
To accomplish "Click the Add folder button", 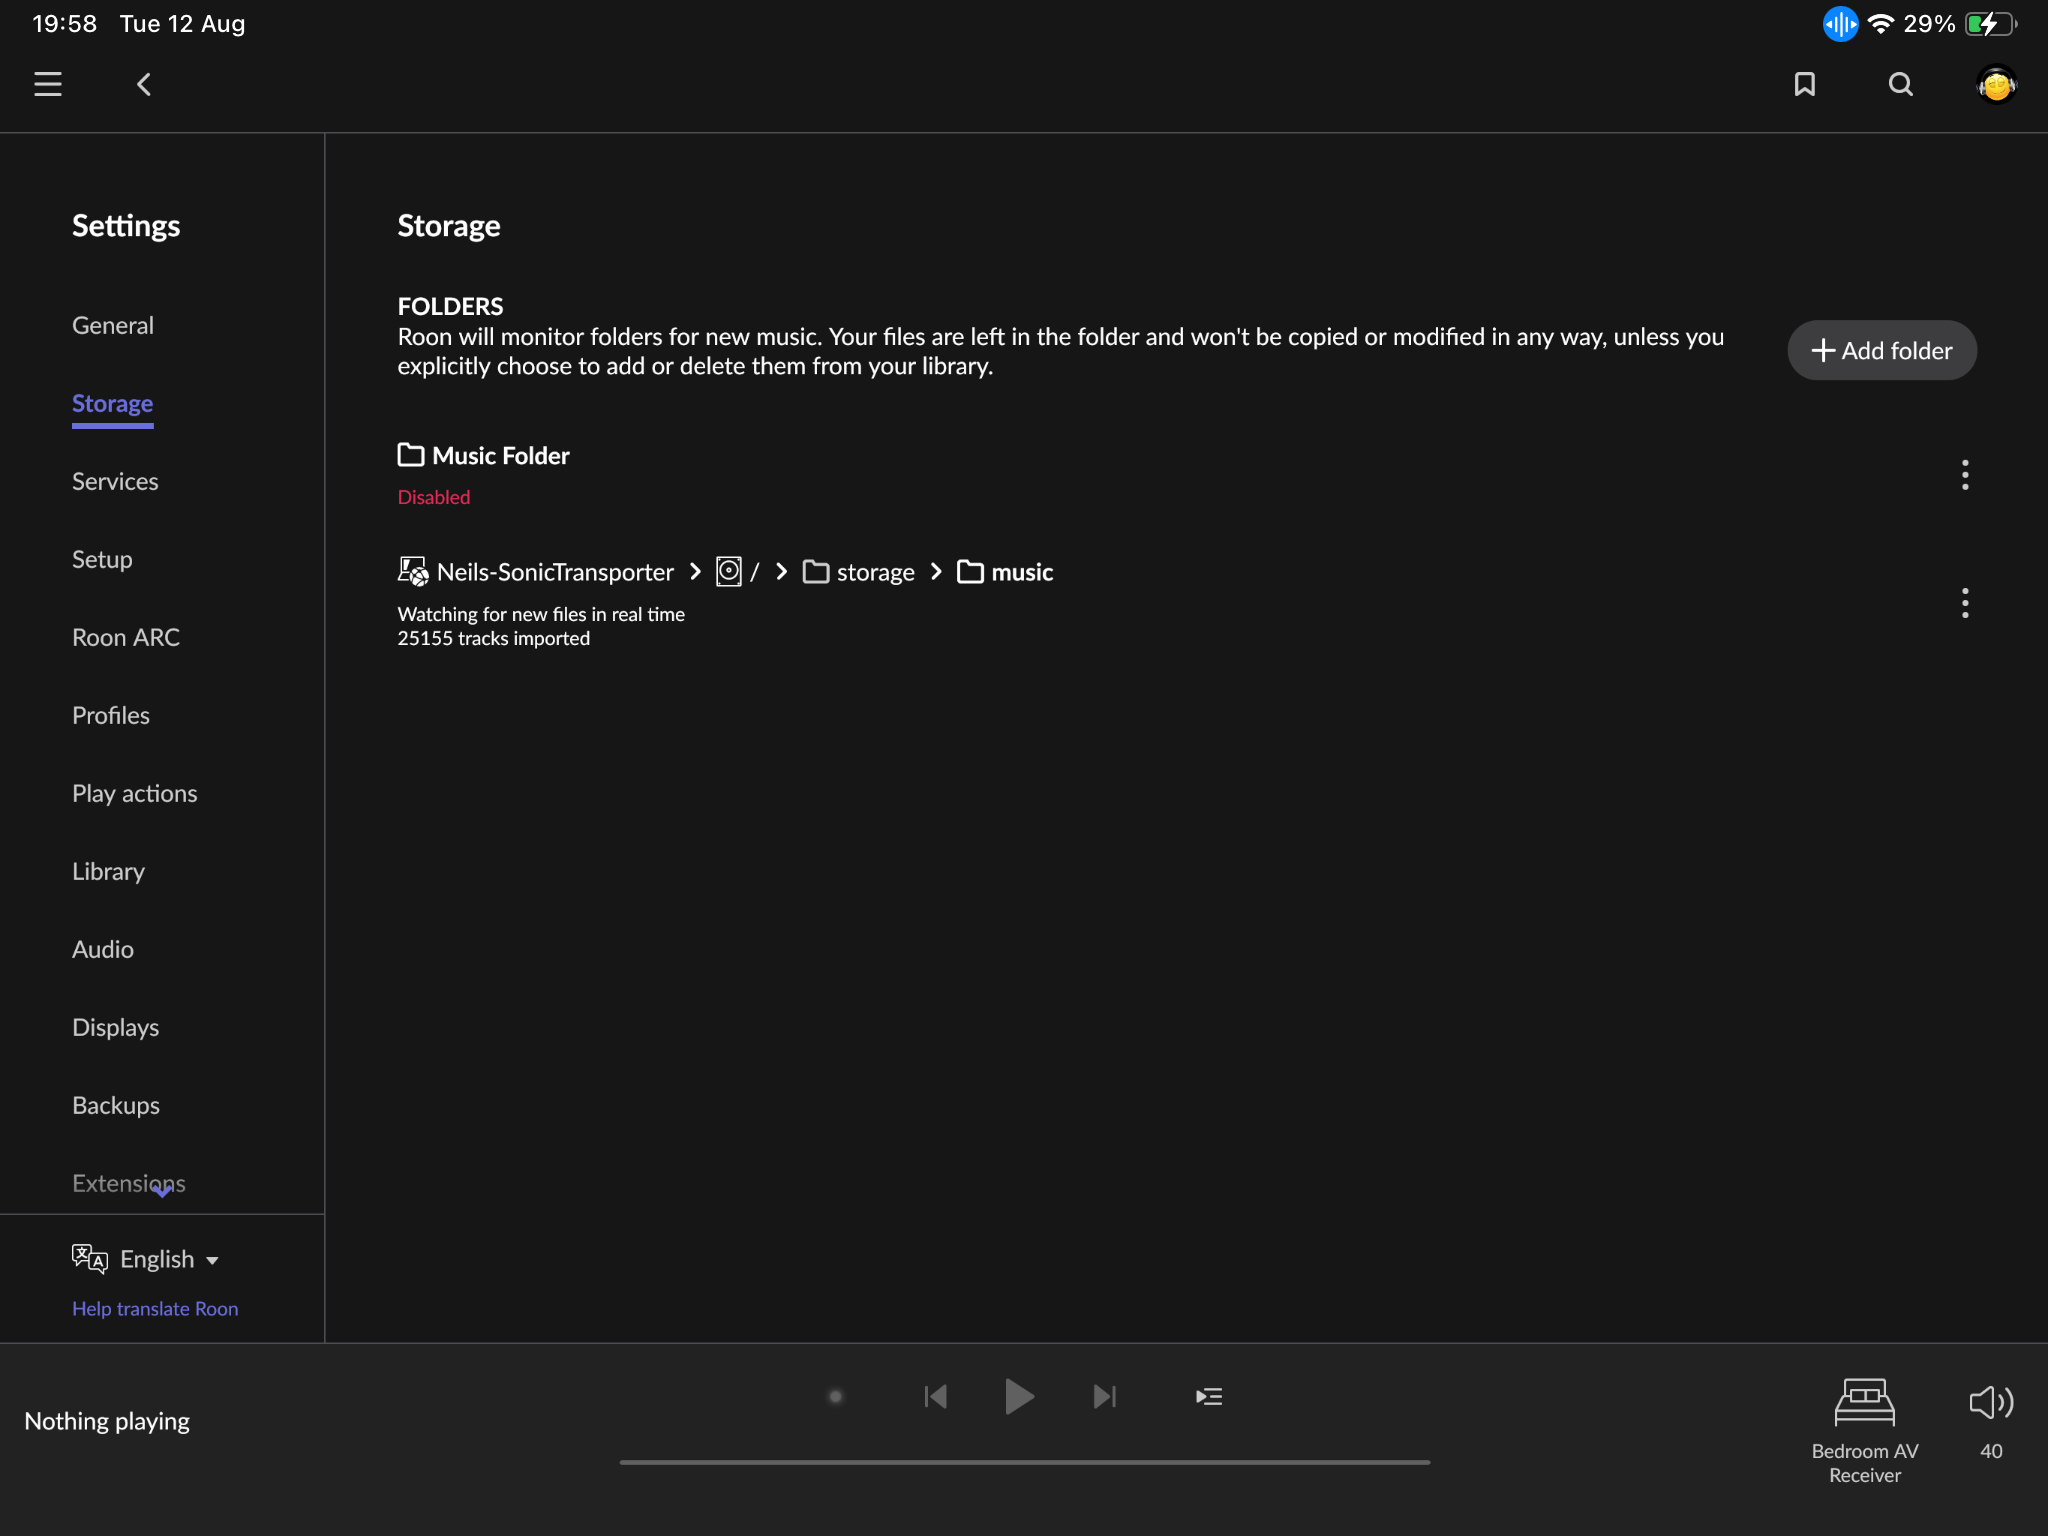I will coord(1881,350).
